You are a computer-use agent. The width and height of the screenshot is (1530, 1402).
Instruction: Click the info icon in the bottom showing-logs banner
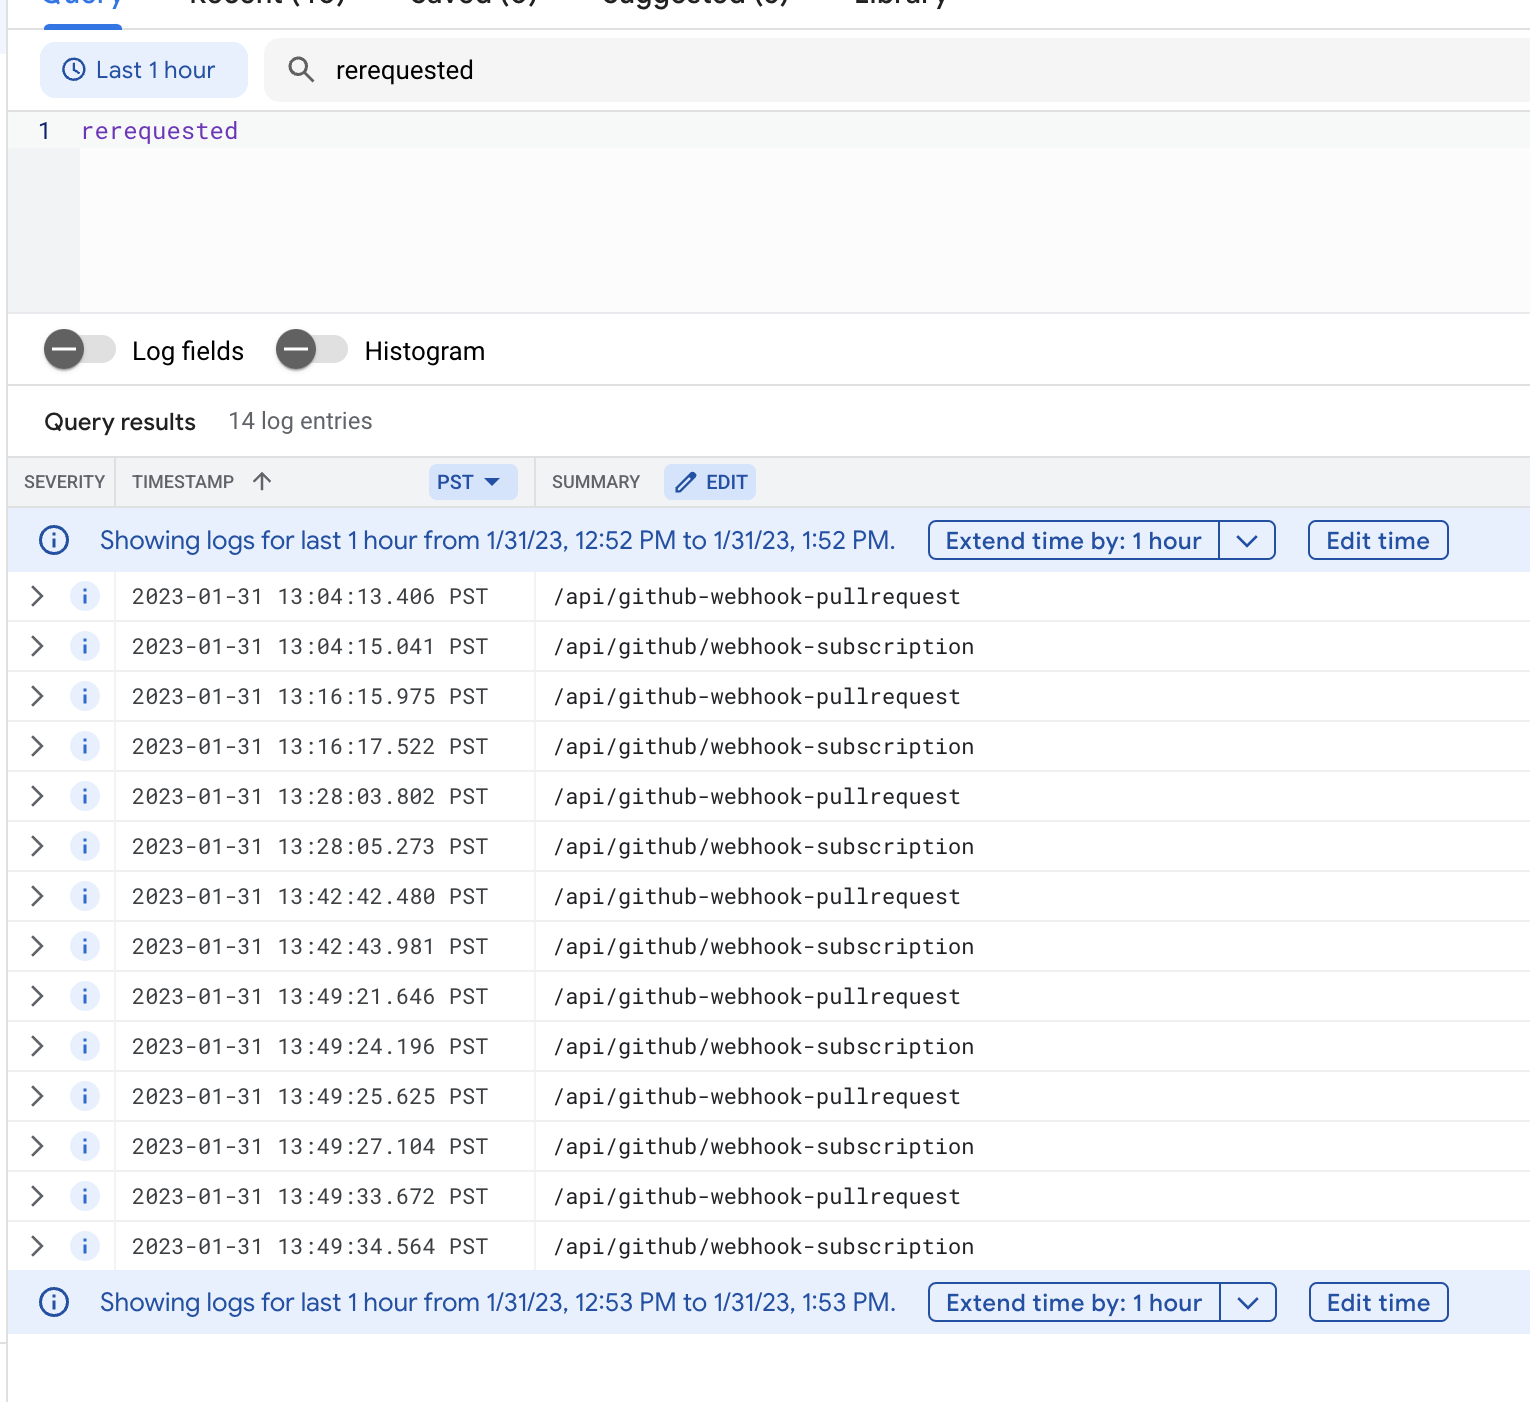pyautogui.click(x=53, y=1302)
